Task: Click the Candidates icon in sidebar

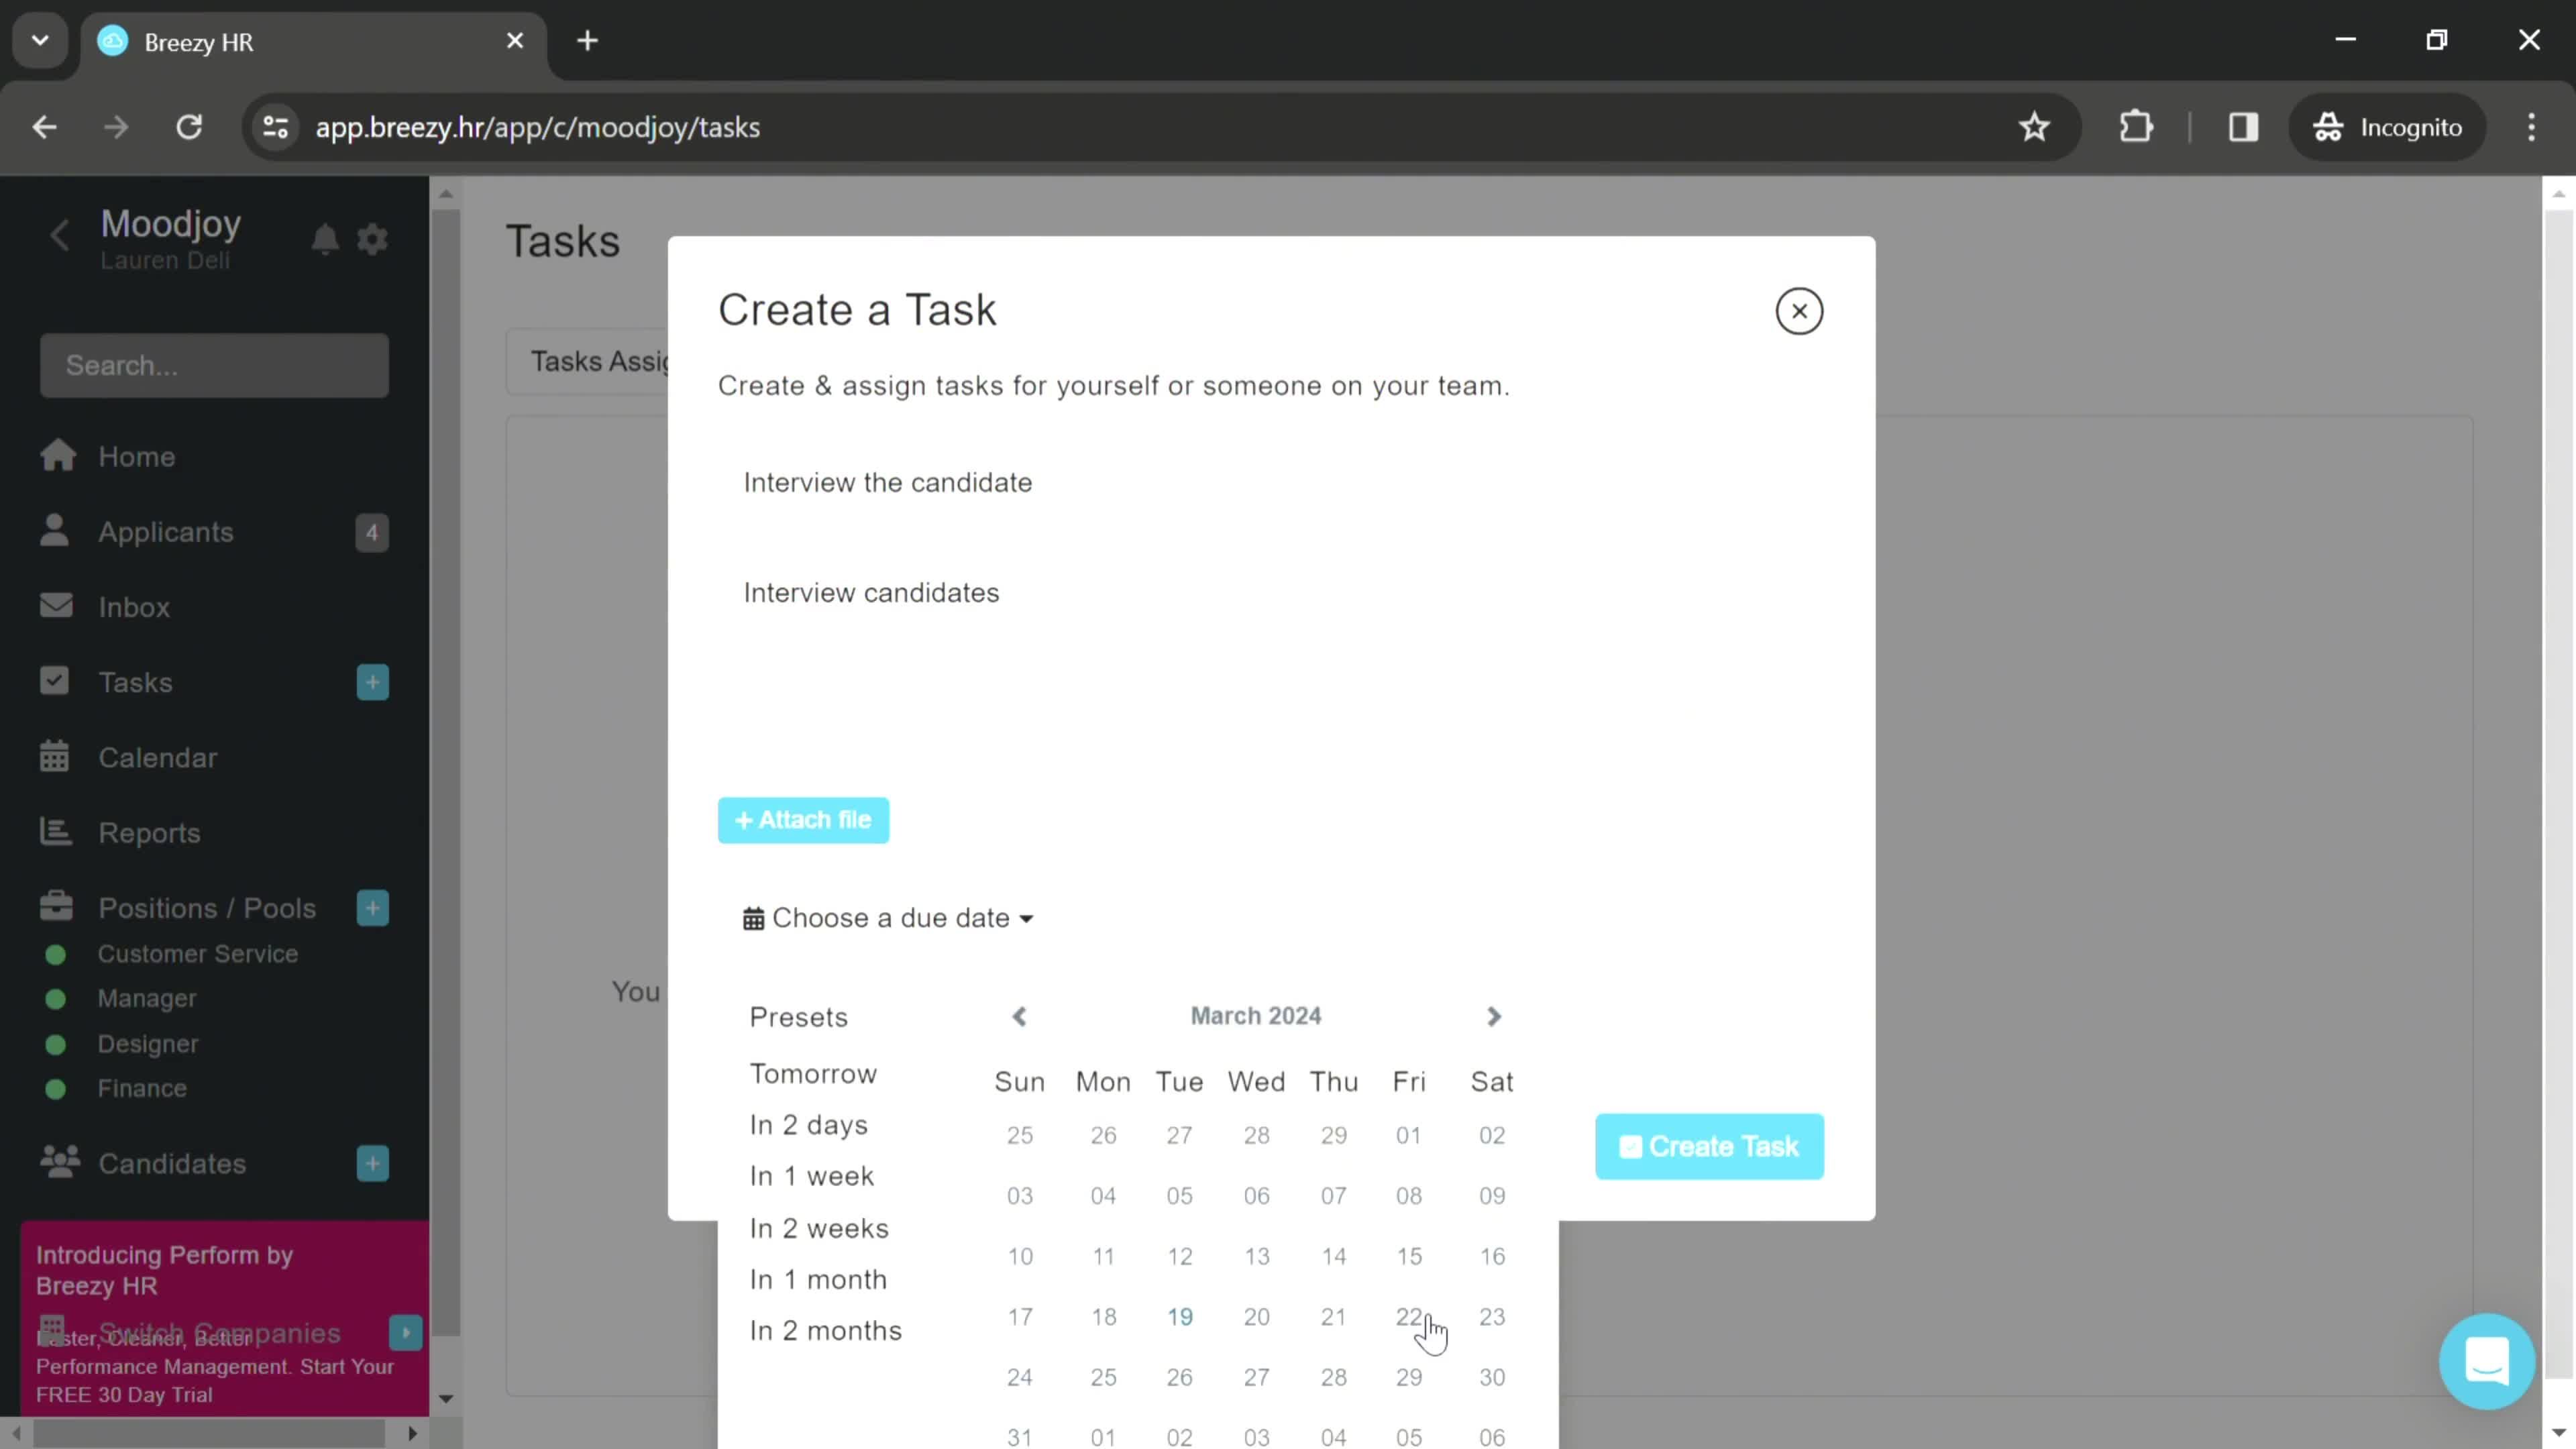Action: [58, 1163]
